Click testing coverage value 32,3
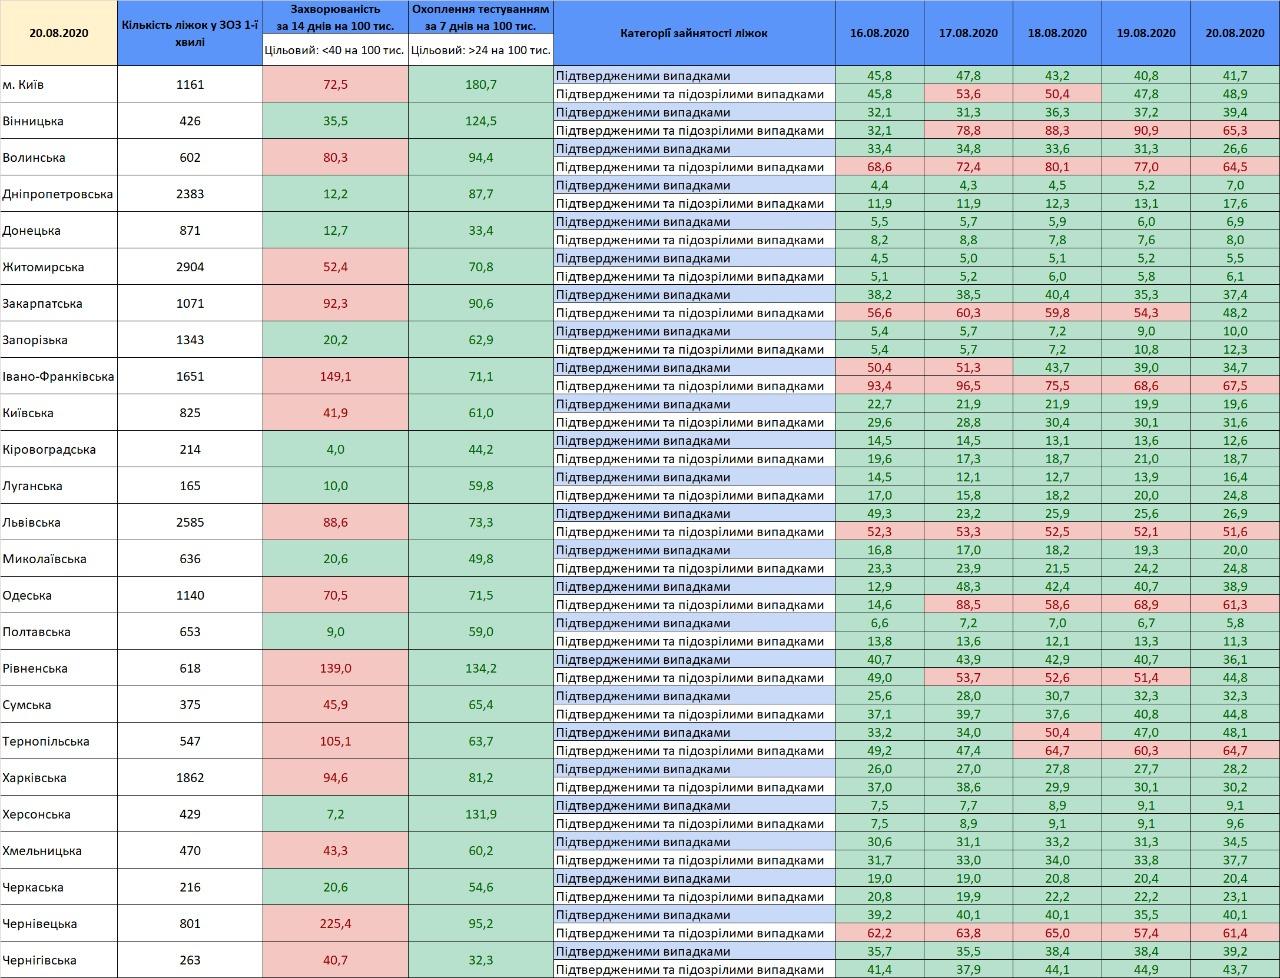The image size is (1280, 978). pyautogui.click(x=481, y=961)
